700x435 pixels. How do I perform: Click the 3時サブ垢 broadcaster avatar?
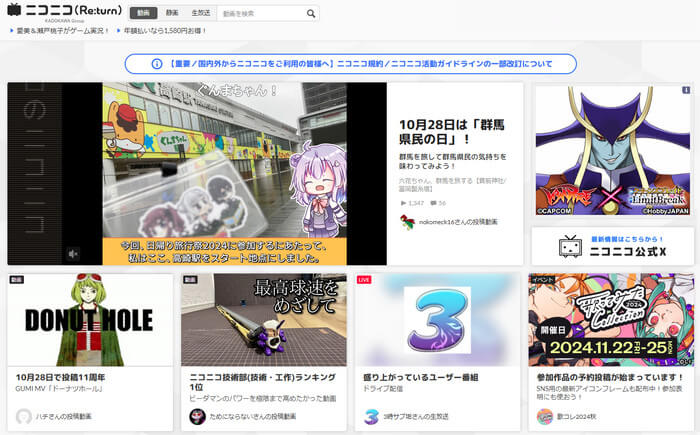371,416
